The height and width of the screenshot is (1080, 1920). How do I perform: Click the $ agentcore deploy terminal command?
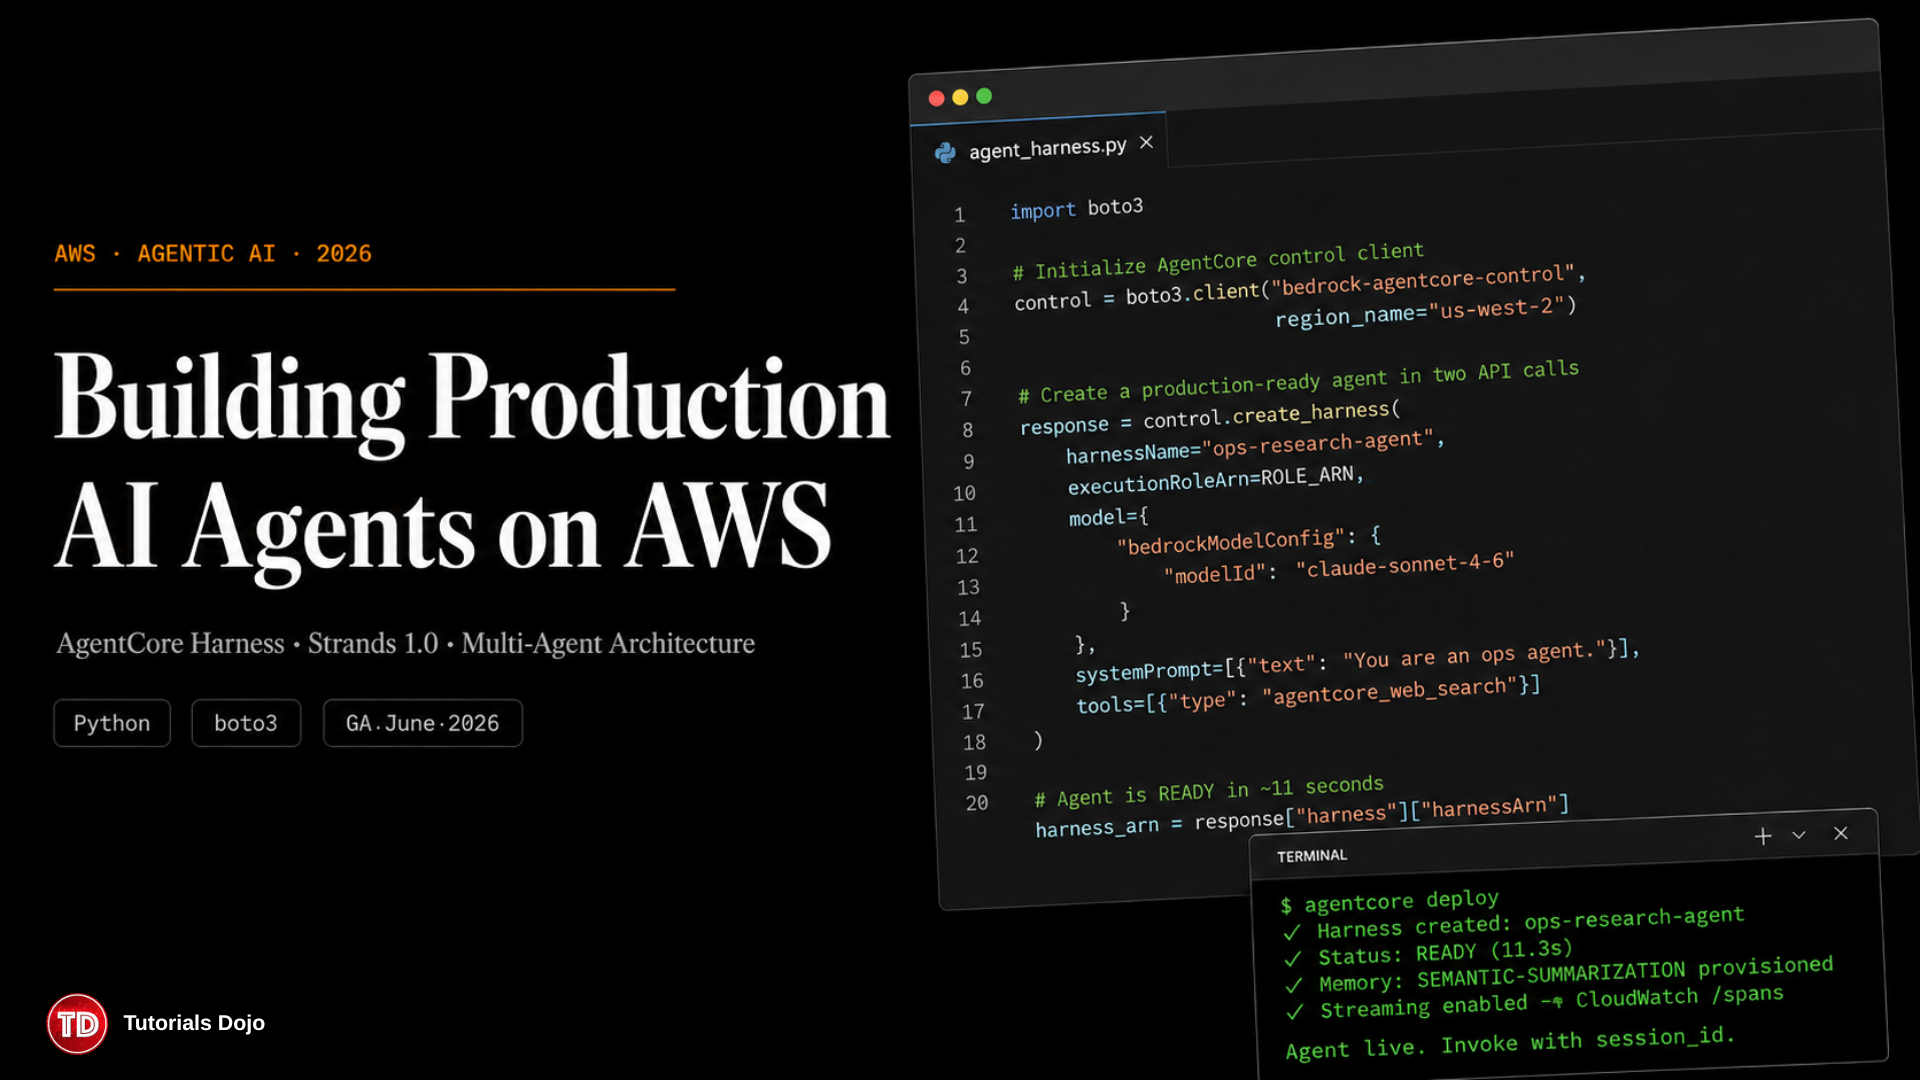(x=1389, y=901)
